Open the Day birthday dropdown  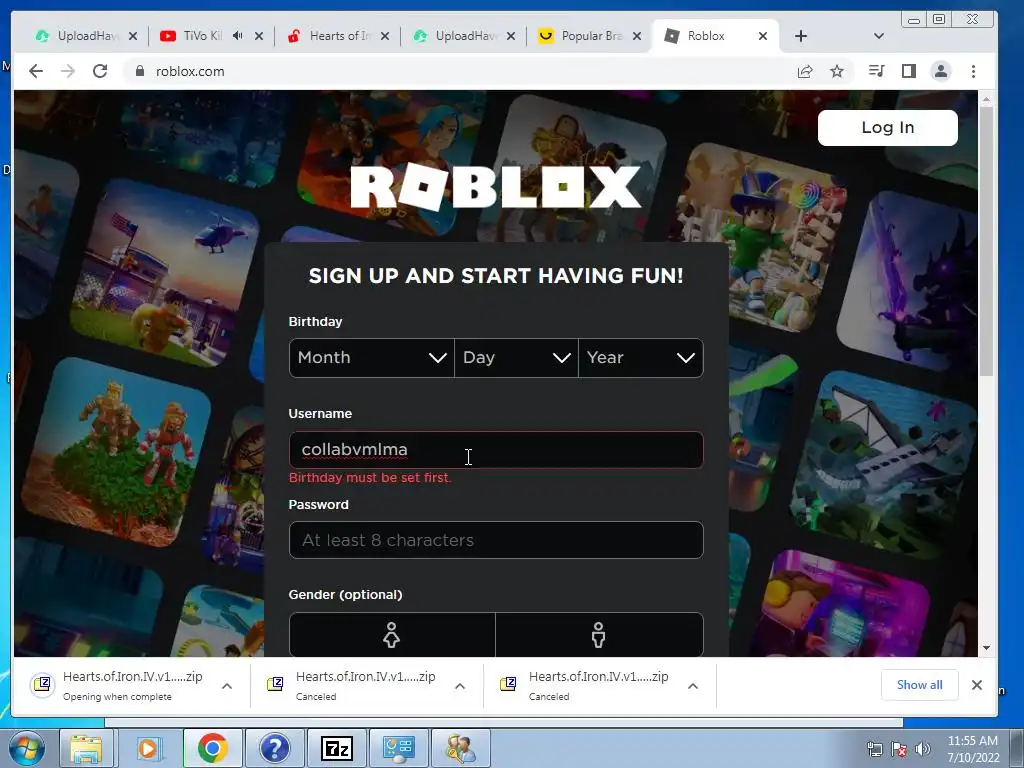[x=516, y=358]
